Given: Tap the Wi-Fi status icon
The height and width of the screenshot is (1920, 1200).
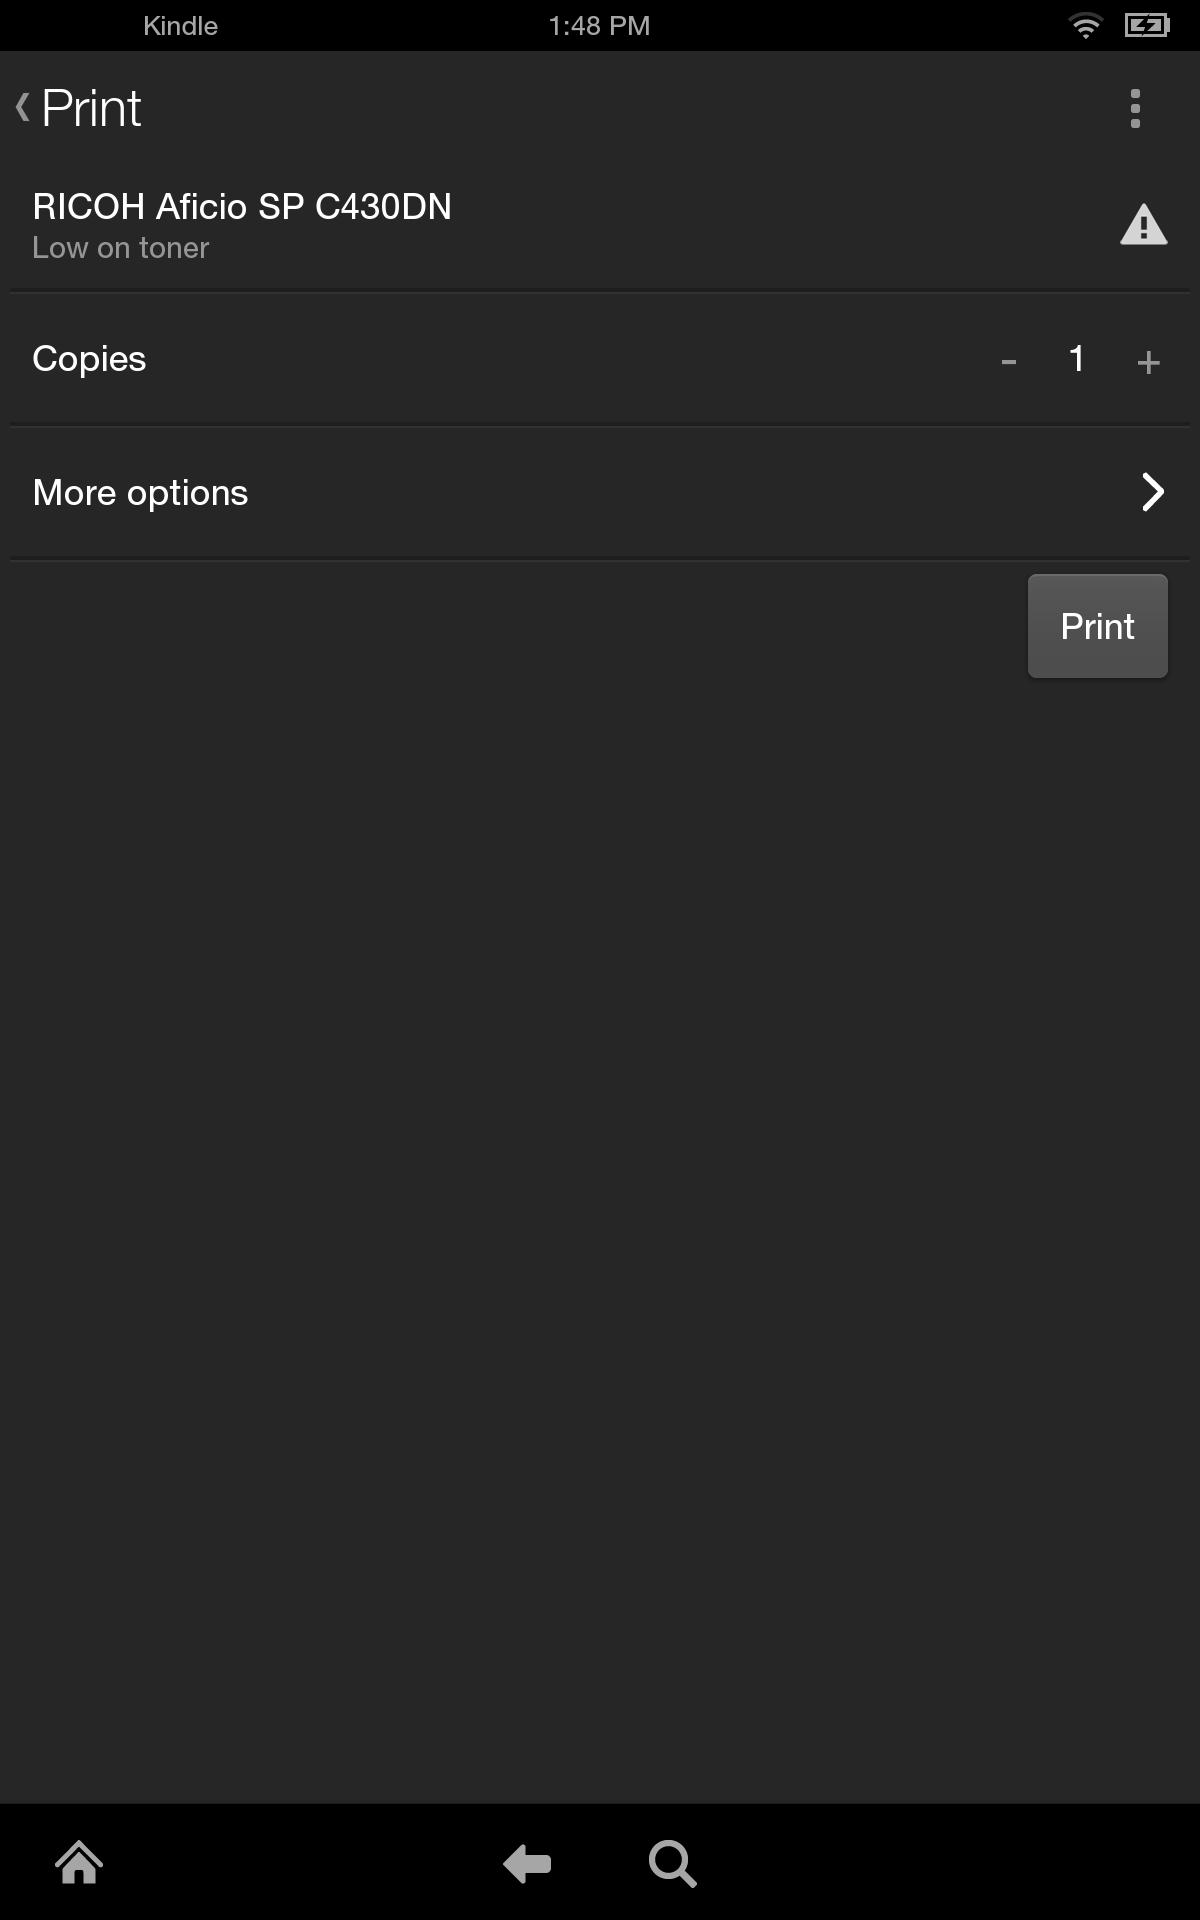Looking at the screenshot, I should 1085,26.
